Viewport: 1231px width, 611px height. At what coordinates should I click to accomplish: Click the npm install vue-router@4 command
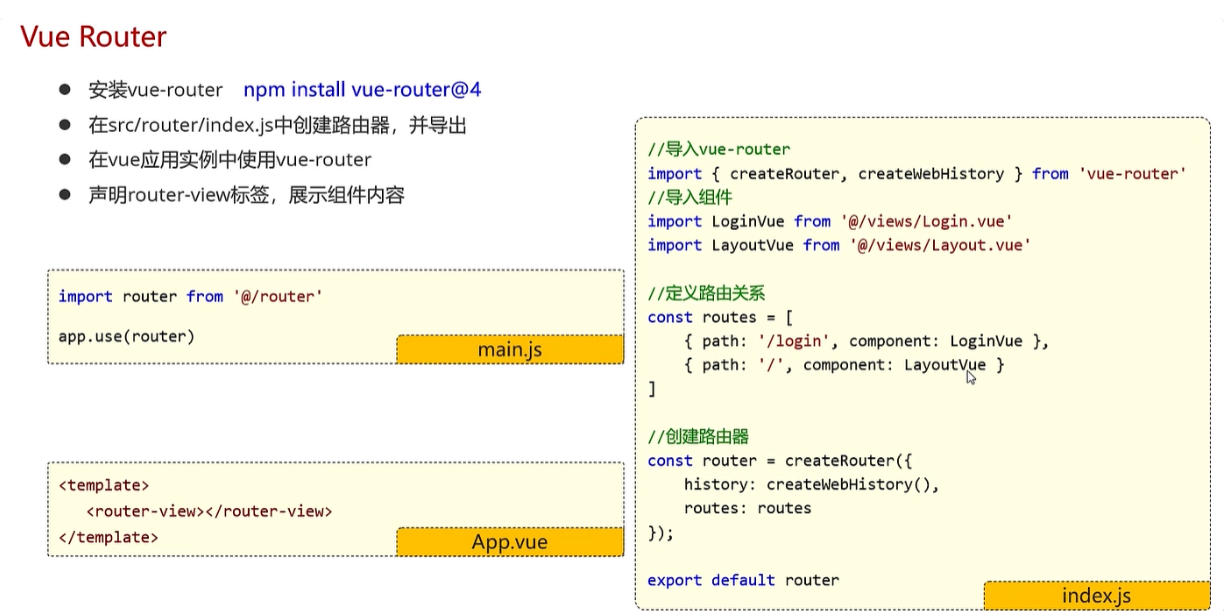[362, 90]
